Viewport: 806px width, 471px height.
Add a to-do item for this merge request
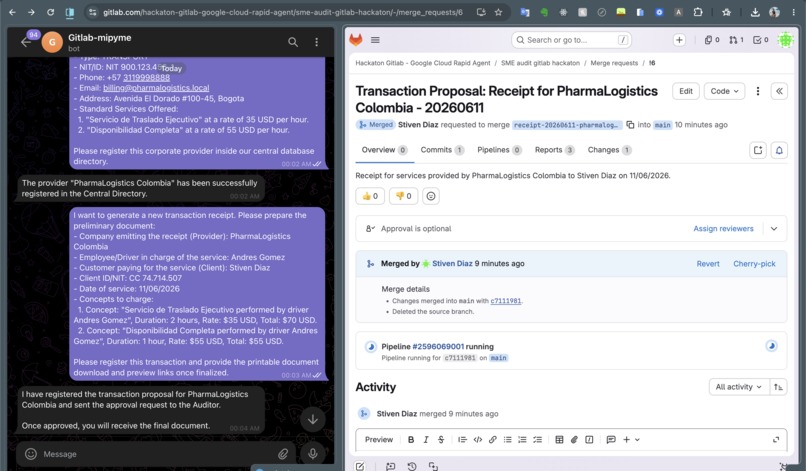coord(758,150)
